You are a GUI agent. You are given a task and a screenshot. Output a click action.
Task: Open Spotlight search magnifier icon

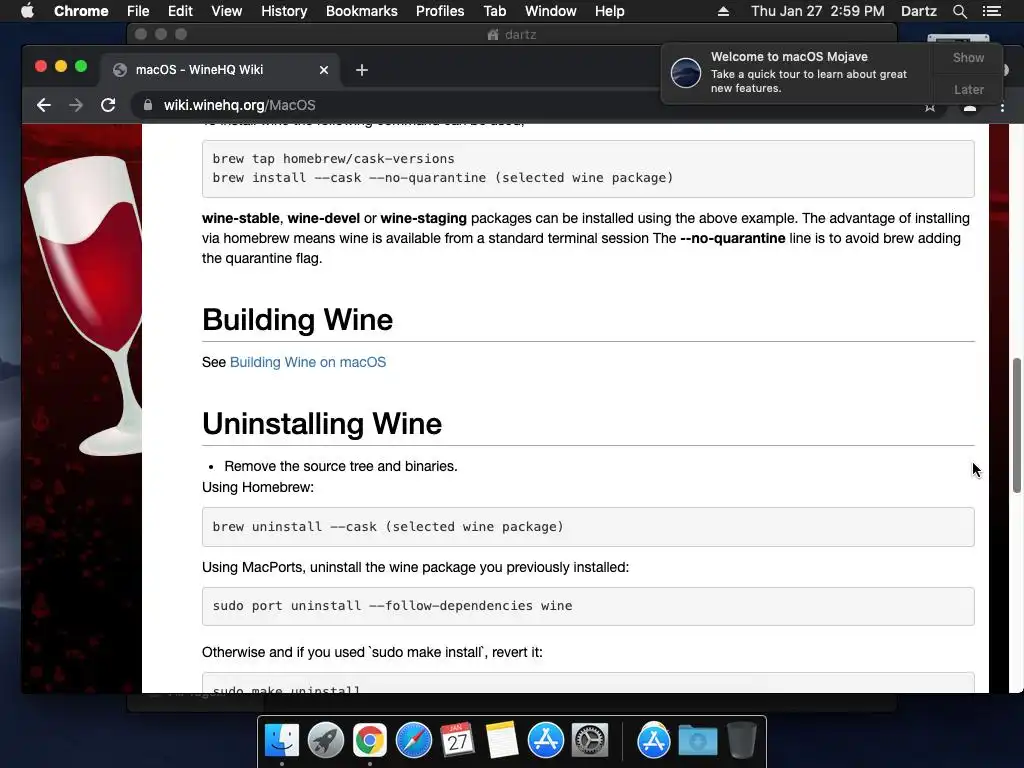point(959,11)
